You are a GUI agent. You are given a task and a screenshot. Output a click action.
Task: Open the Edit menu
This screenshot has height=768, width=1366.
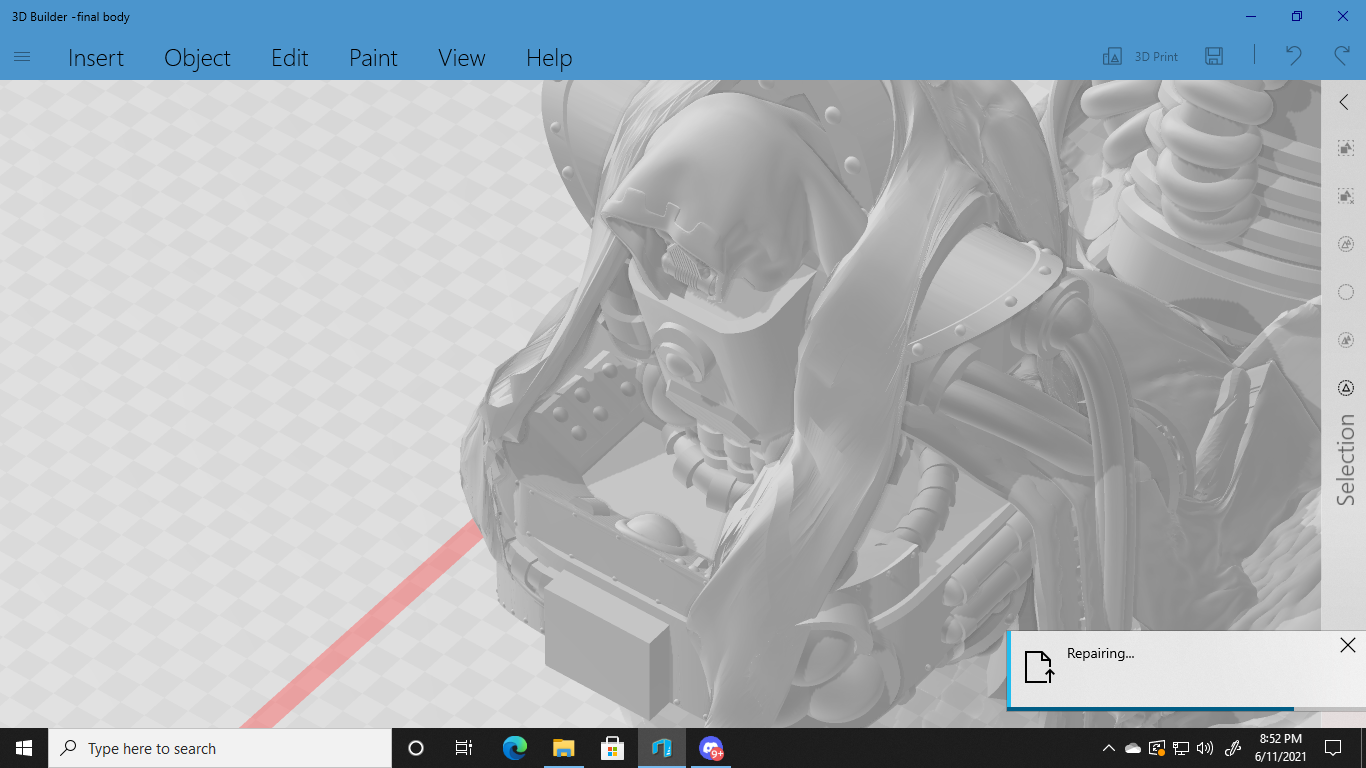[x=289, y=58]
